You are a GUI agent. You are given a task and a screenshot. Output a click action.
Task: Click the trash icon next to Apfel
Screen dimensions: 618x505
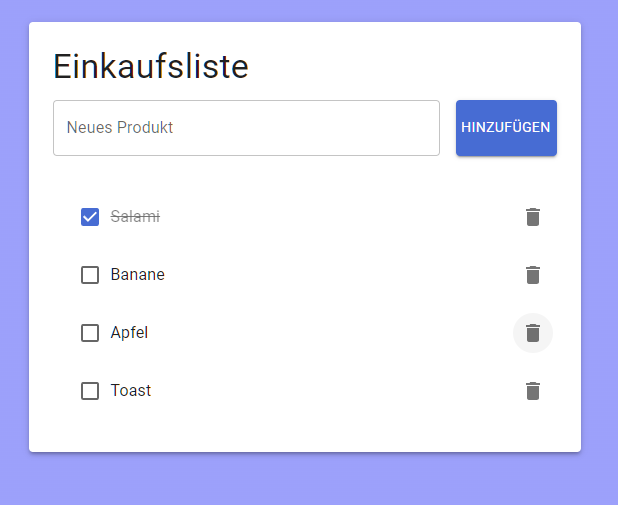pos(533,333)
